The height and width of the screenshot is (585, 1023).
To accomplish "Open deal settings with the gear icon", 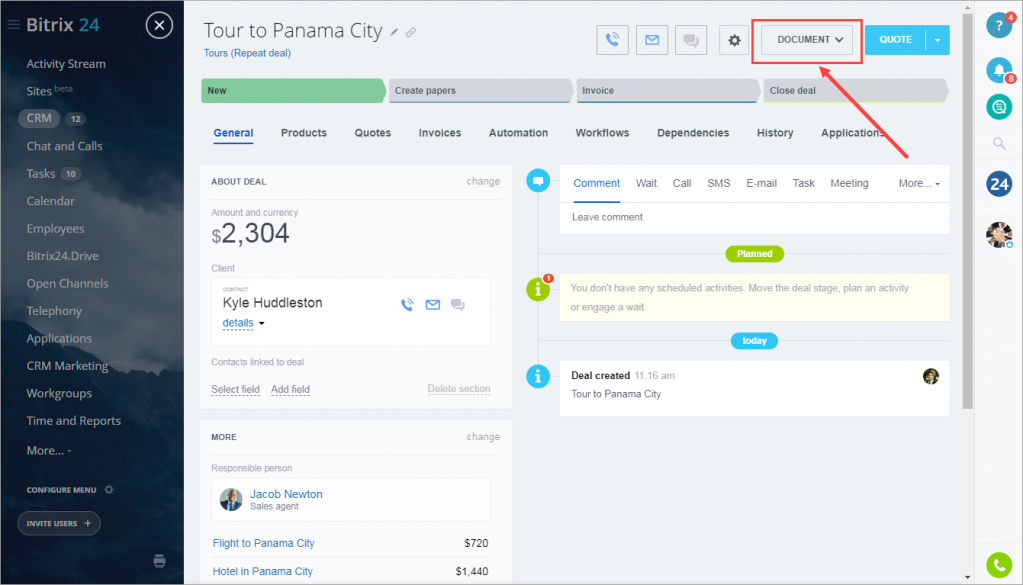I will [x=735, y=40].
